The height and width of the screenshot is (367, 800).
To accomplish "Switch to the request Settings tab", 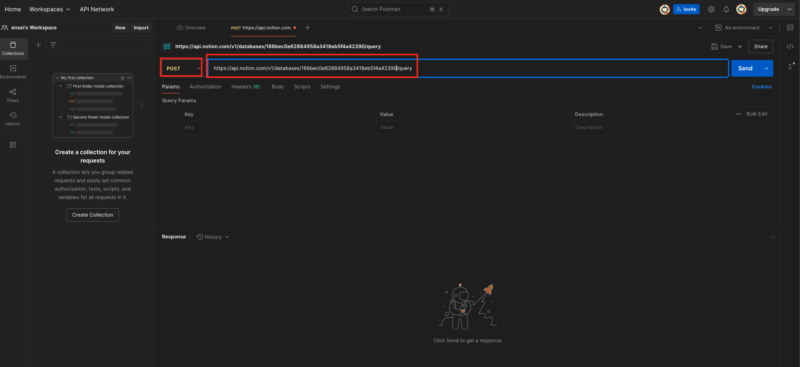I will 330,87.
